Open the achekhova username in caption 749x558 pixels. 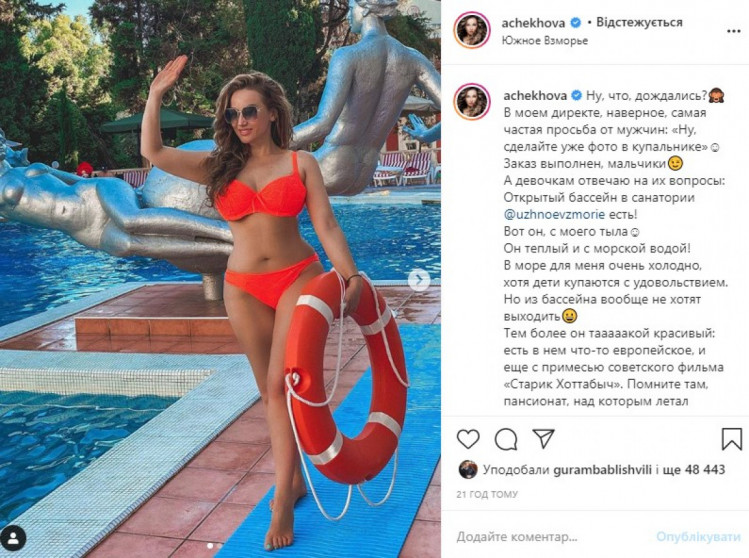coord(535,95)
